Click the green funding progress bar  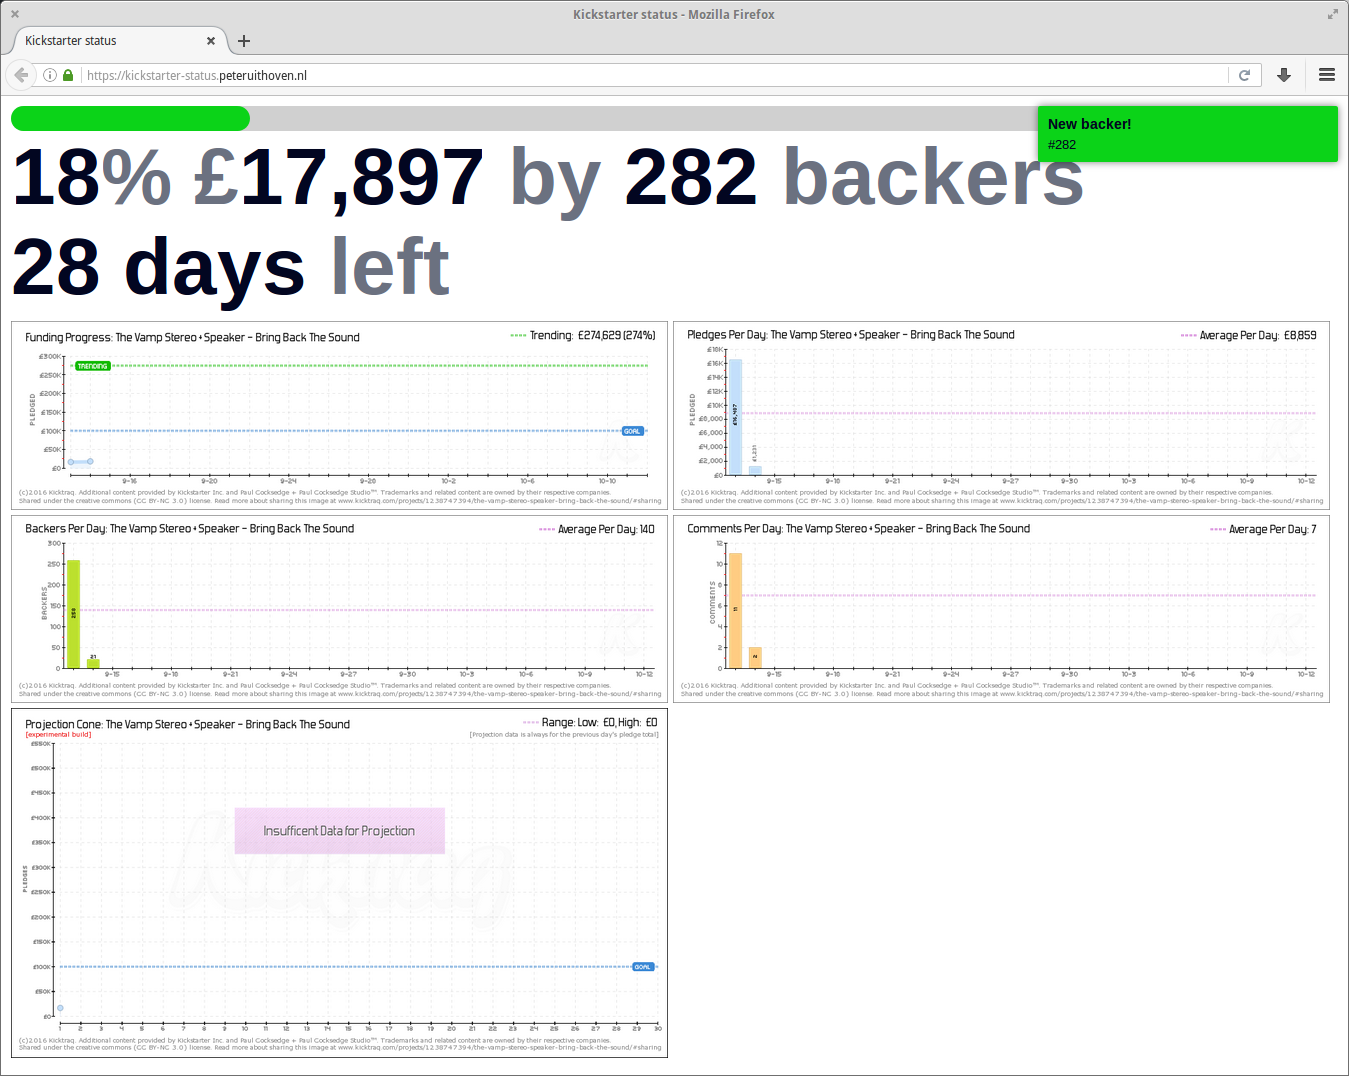130,119
